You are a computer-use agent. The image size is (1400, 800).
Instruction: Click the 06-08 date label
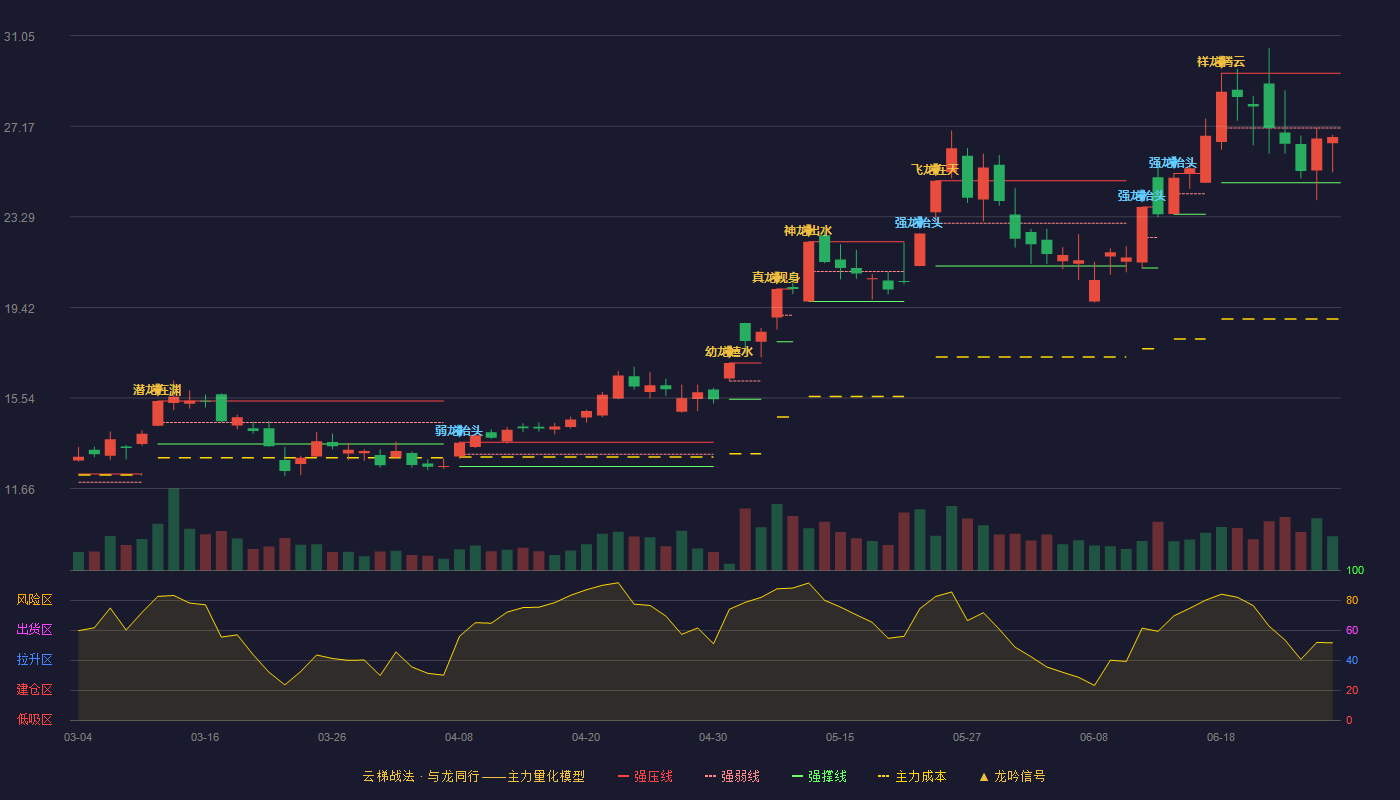1094,737
